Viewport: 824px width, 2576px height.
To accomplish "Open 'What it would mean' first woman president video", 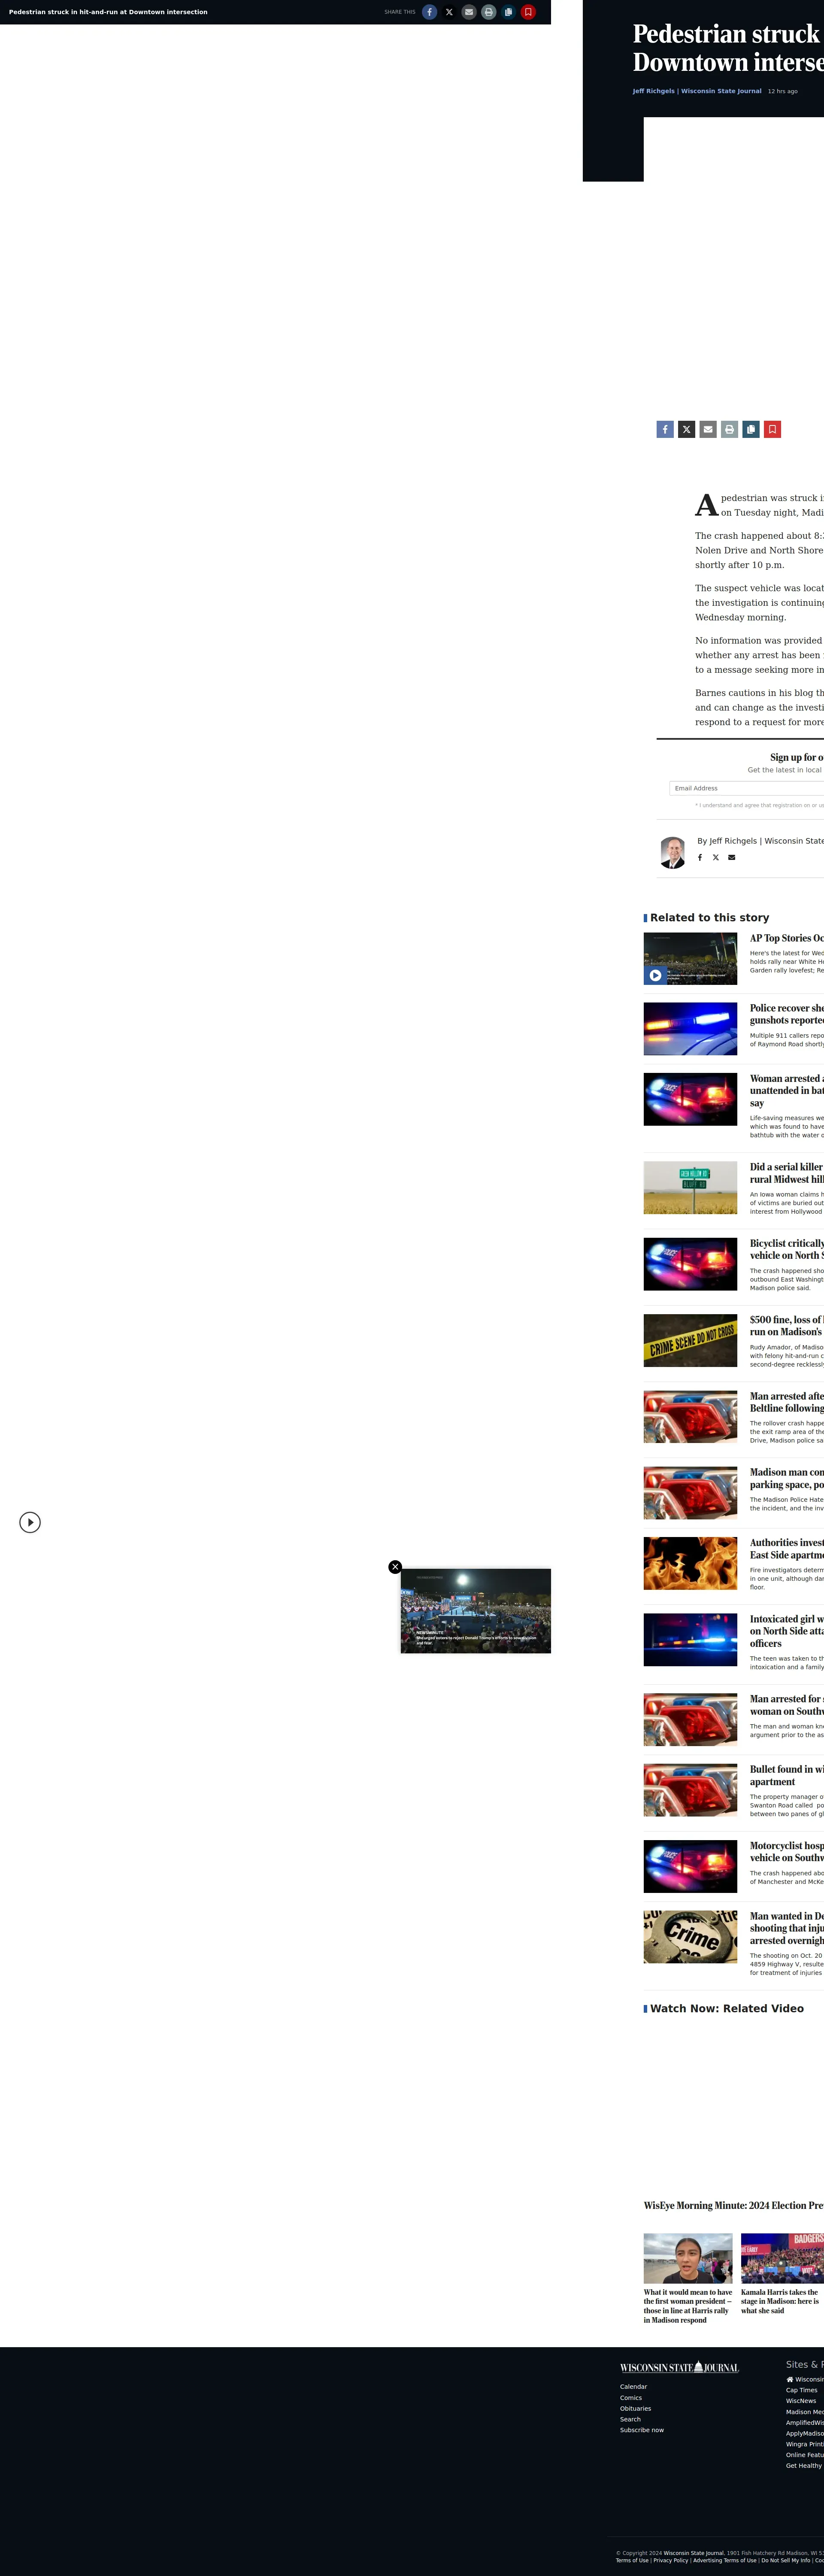I will pyautogui.click(x=688, y=2306).
